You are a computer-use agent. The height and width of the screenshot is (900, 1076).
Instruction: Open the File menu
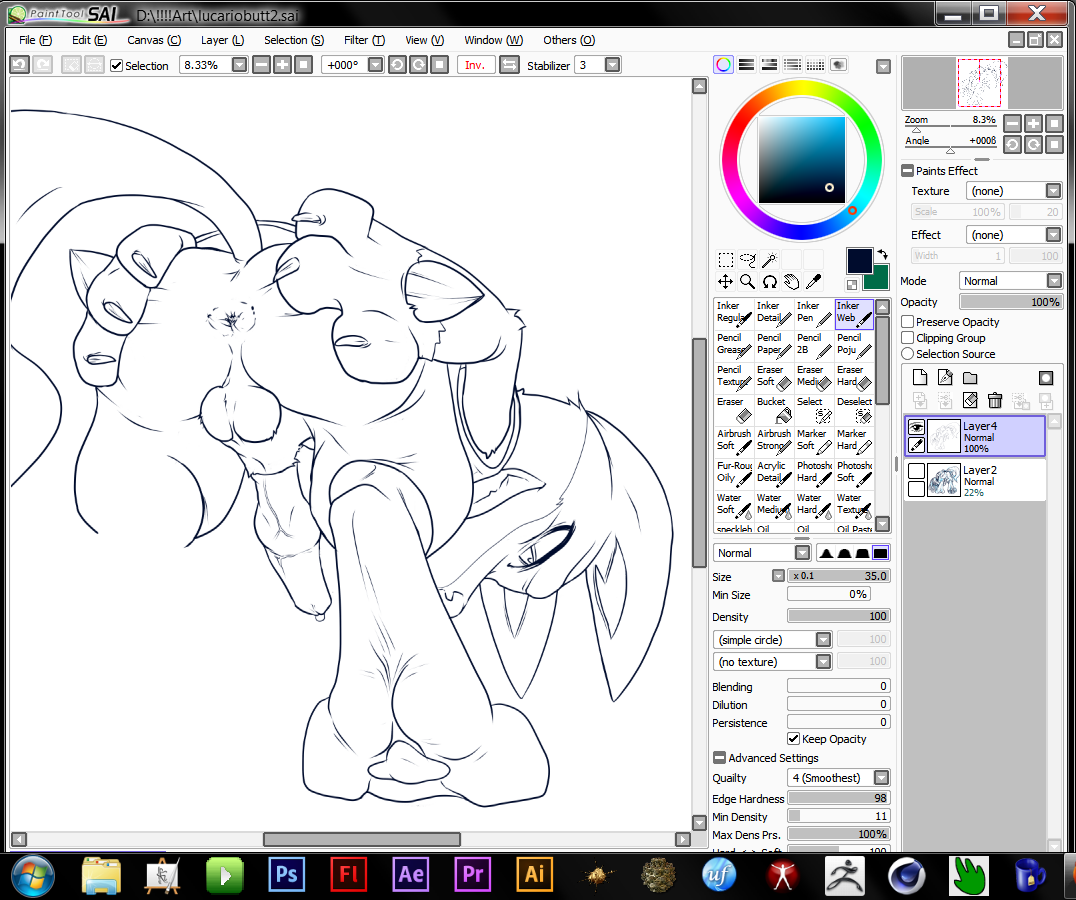(x=36, y=40)
